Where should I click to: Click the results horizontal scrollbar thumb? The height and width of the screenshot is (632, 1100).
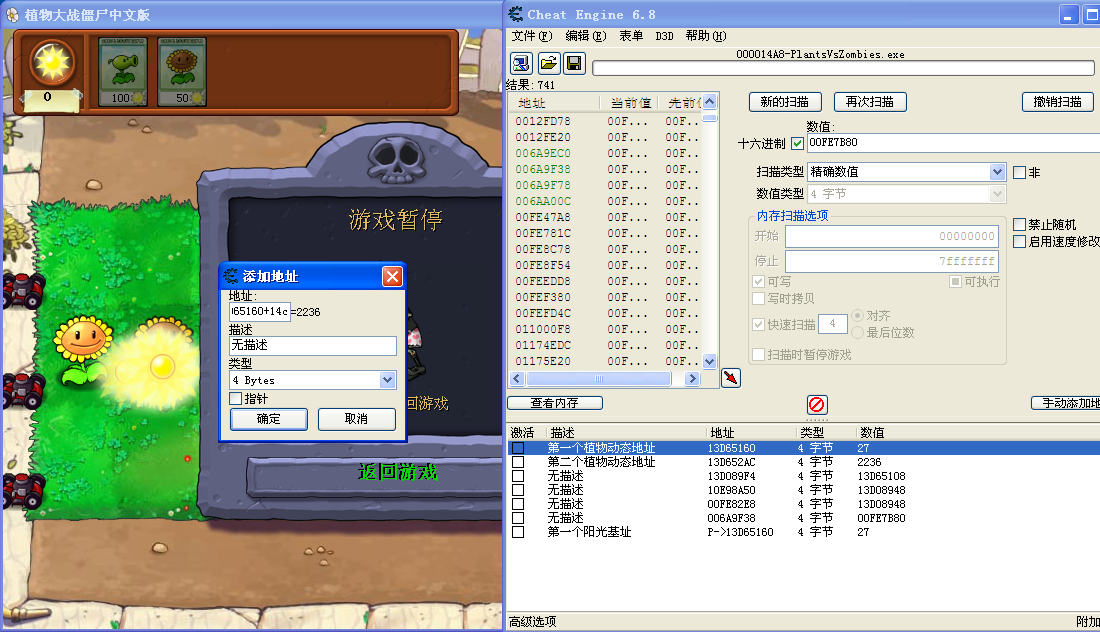pos(598,379)
